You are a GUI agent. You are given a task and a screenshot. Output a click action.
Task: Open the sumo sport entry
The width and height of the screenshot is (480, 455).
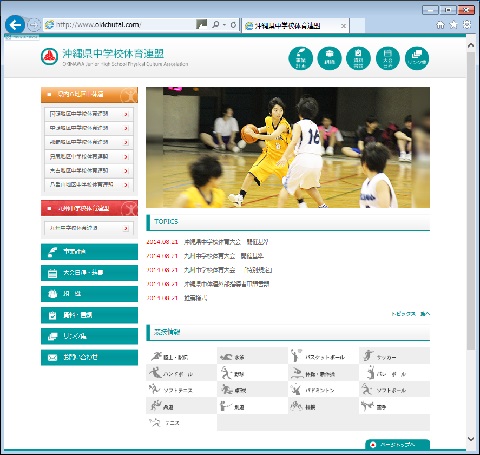coord(323,406)
